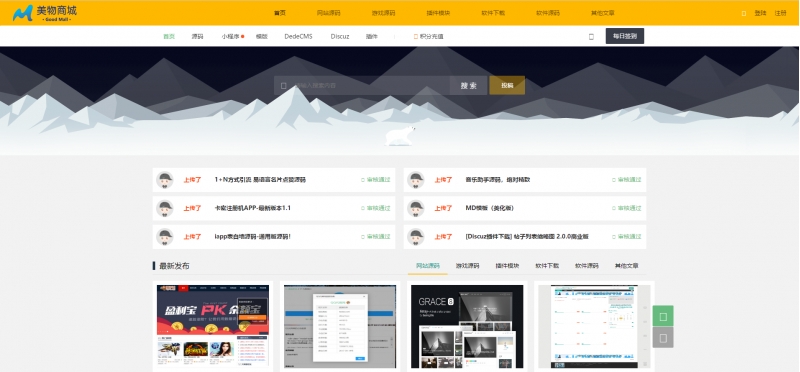
Task: Switch to 游戏源码 tab under 最新发布
Action: [x=467, y=266]
